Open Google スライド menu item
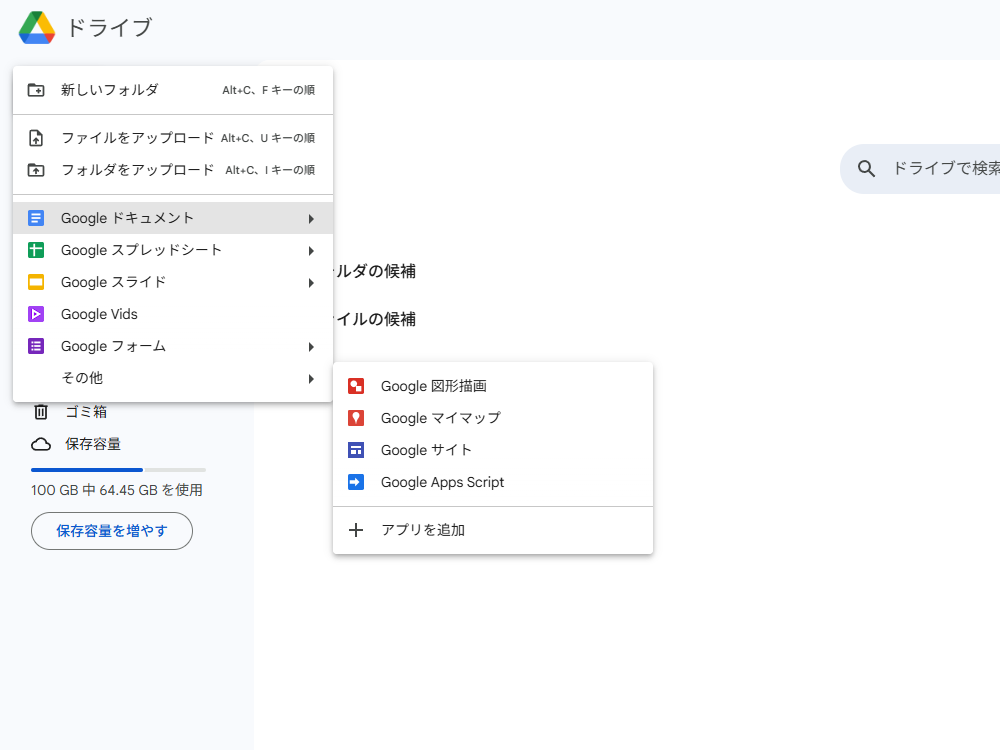 click(173, 282)
